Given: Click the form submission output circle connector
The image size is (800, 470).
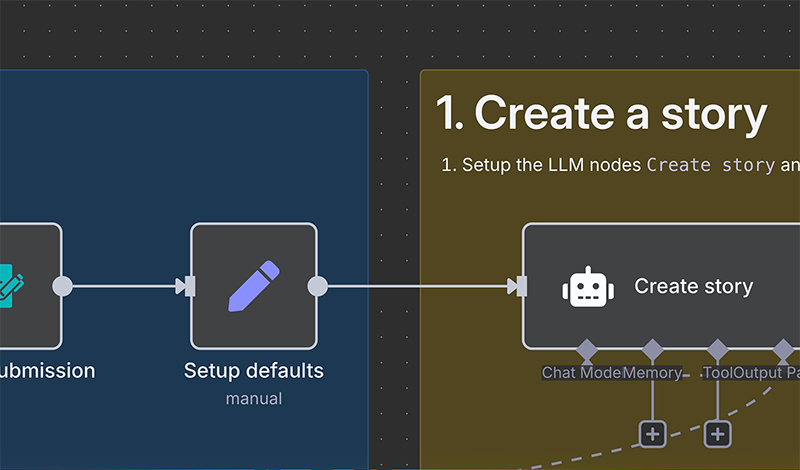Looking at the screenshot, I should 62,287.
